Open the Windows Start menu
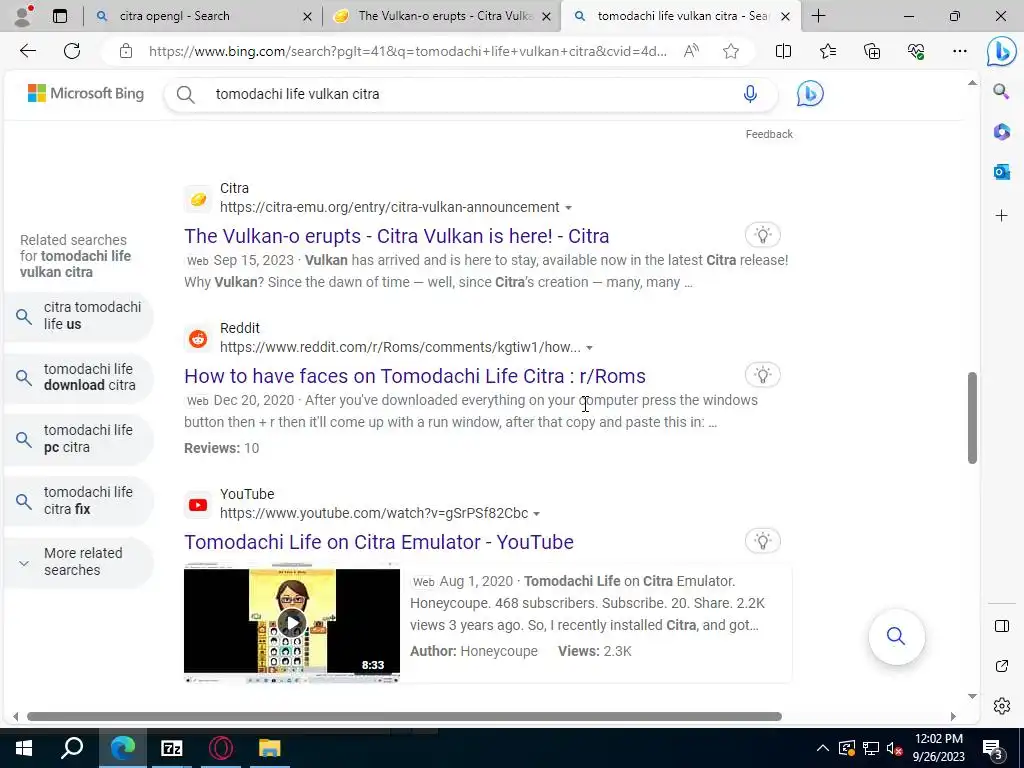 [x=24, y=748]
